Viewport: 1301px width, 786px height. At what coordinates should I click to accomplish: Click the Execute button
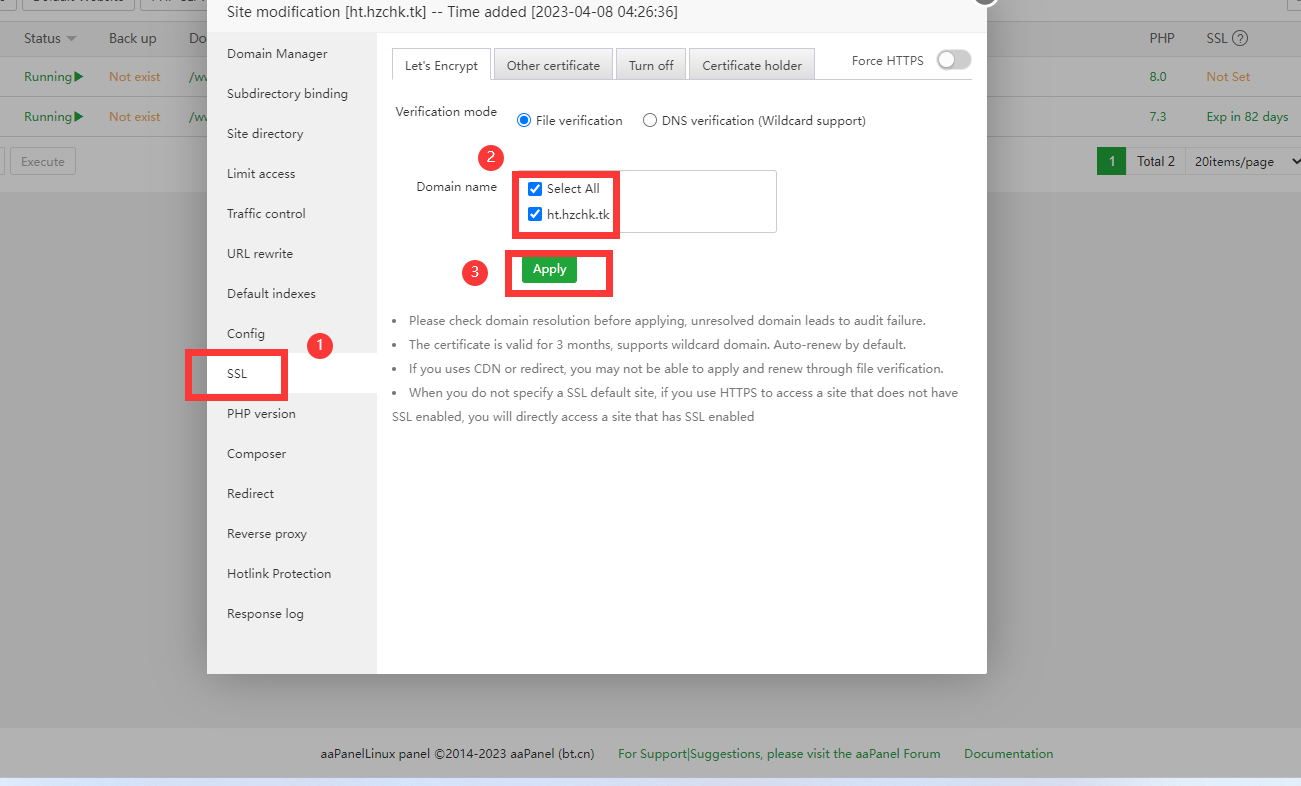click(x=43, y=162)
